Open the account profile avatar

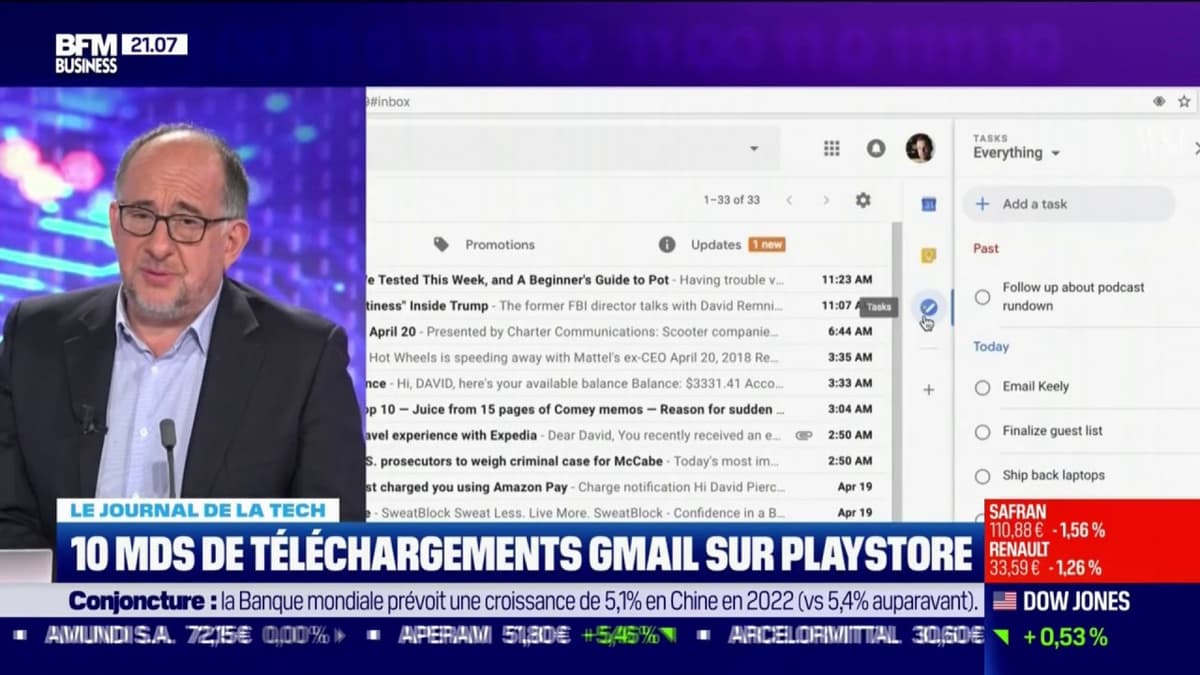click(920, 148)
